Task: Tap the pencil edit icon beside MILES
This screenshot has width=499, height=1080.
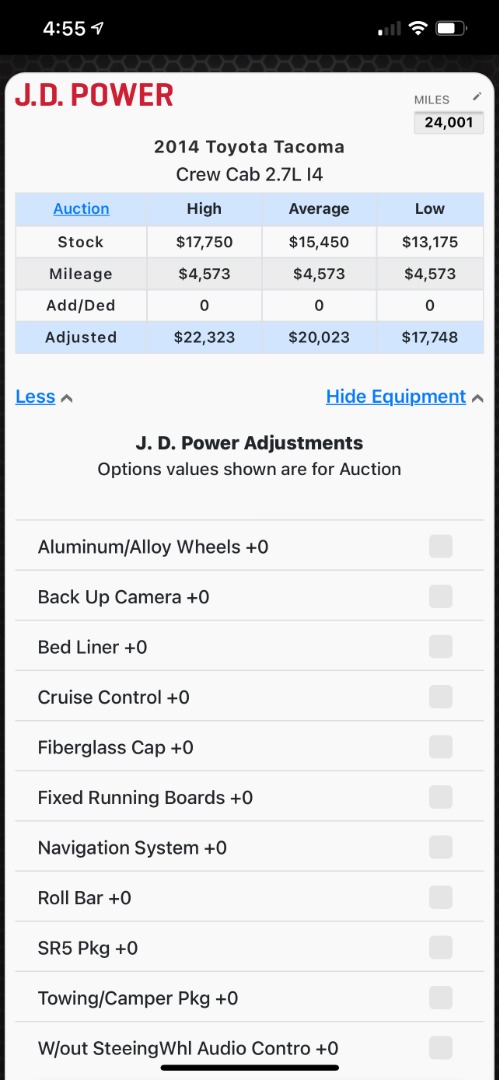Action: pyautogui.click(x=477, y=96)
